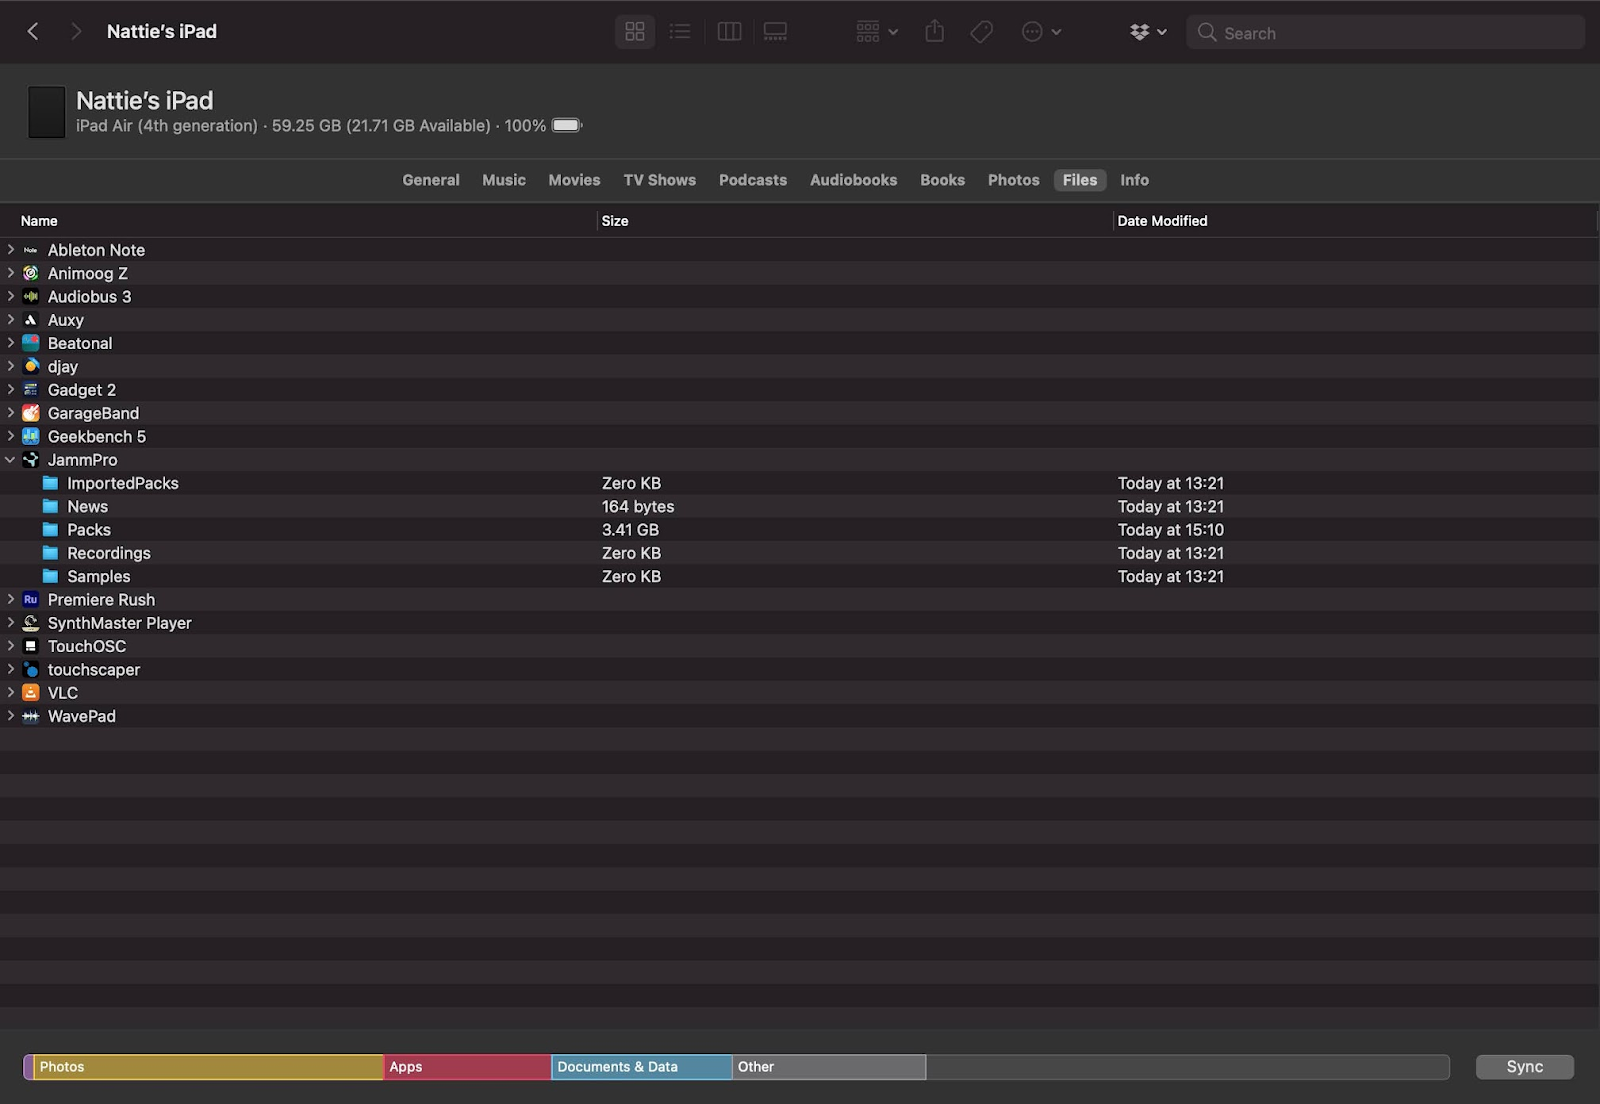This screenshot has height=1104, width=1600.
Task: Click the Search field
Action: pos(1386,32)
